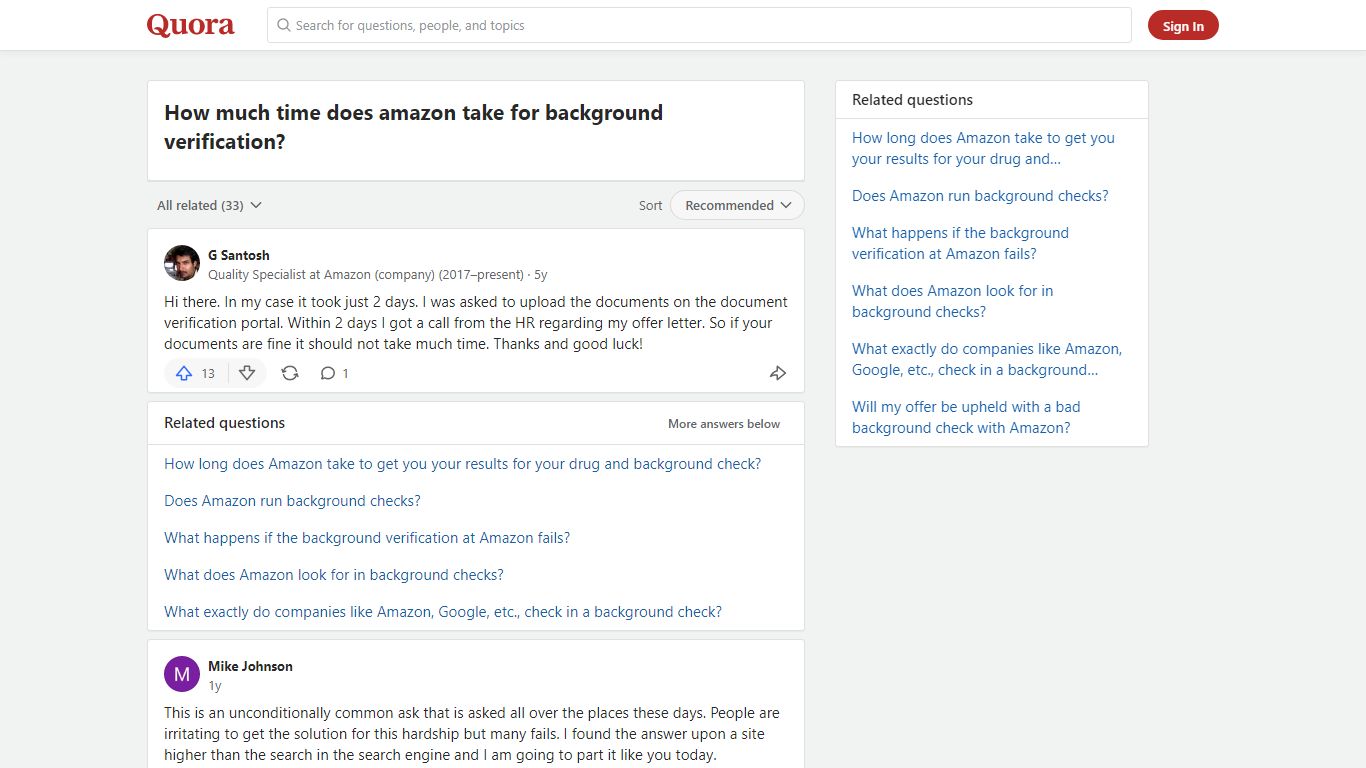This screenshot has height=768, width=1366.
Task: Open sidebar link about bad background check offer
Action: point(966,417)
